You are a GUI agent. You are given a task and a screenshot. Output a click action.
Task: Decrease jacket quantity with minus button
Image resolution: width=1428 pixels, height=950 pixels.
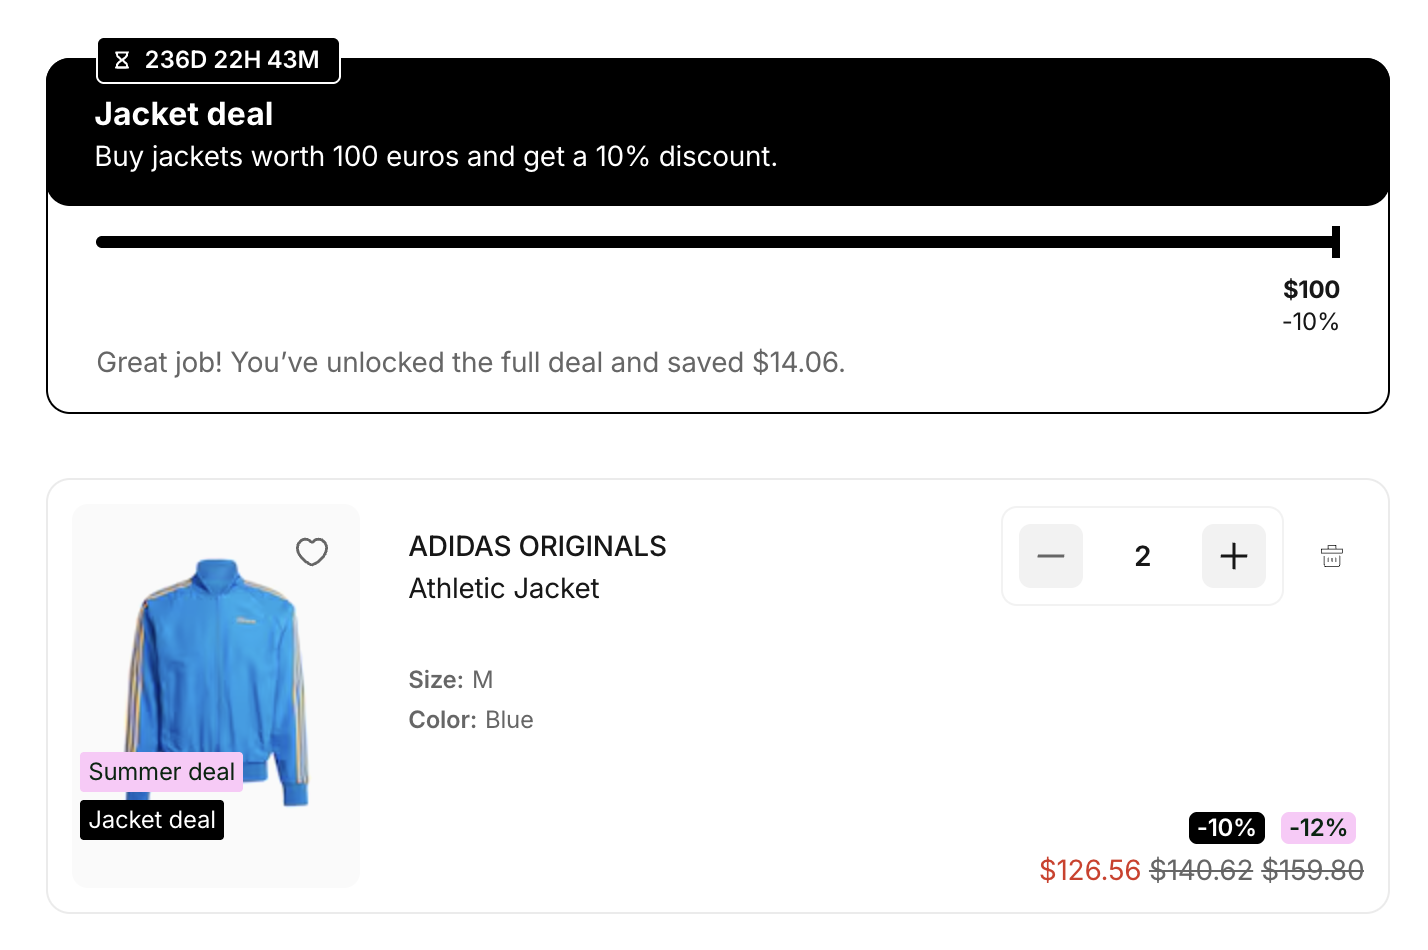[1051, 556]
